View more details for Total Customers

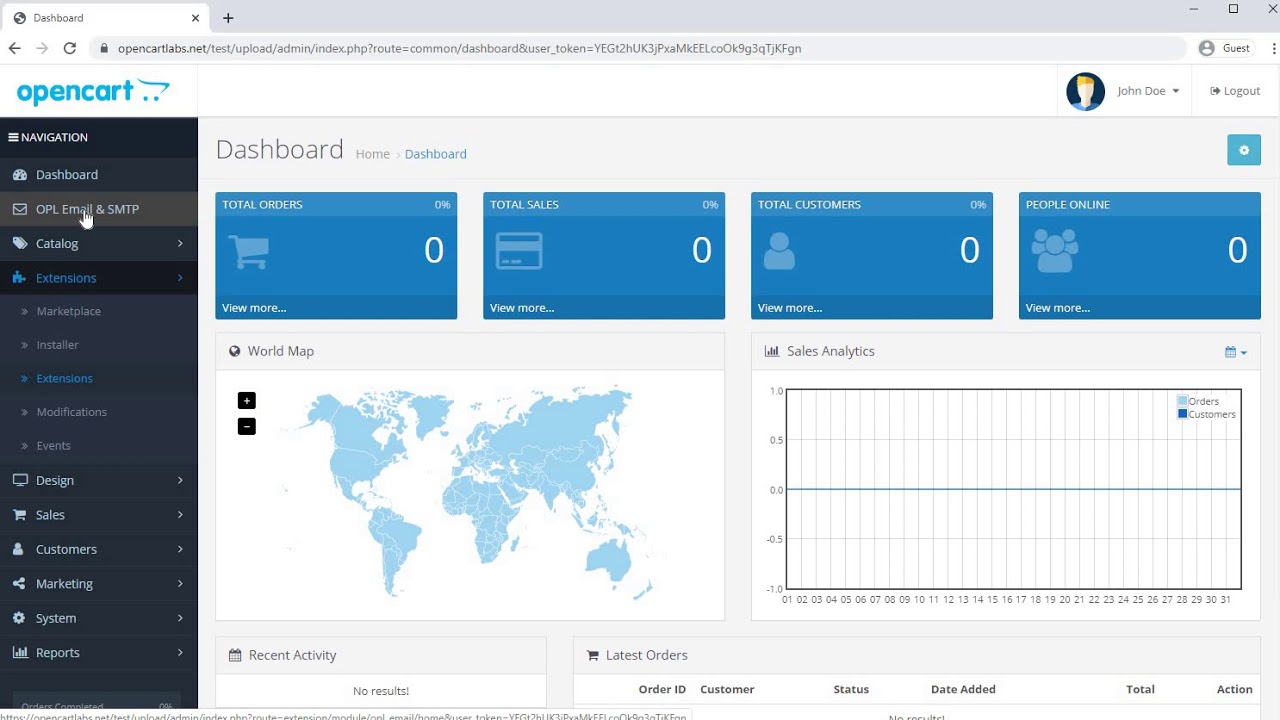pos(790,308)
